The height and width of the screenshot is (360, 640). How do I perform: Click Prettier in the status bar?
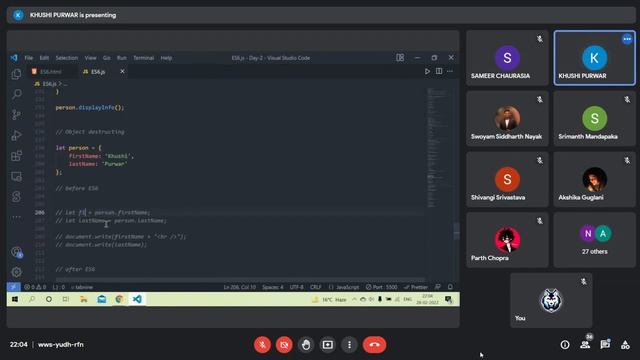(x=416, y=287)
